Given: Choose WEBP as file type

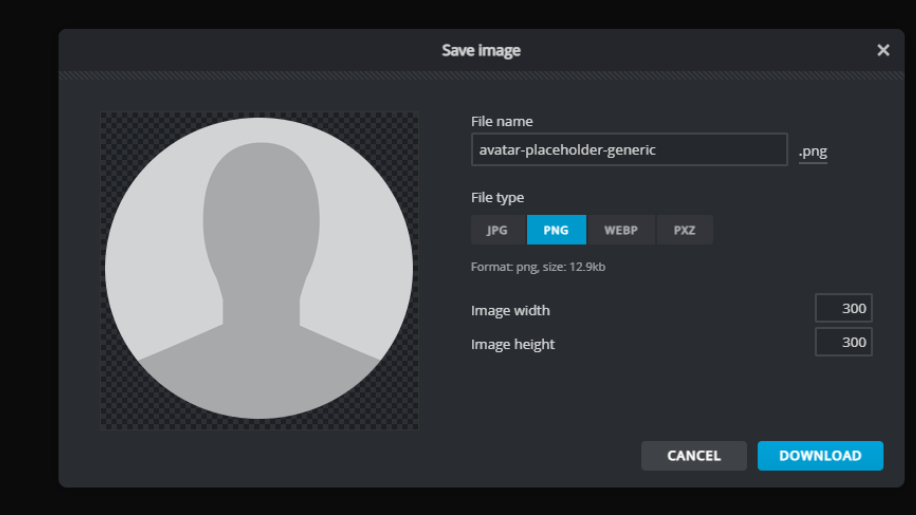Looking at the screenshot, I should 620,230.
